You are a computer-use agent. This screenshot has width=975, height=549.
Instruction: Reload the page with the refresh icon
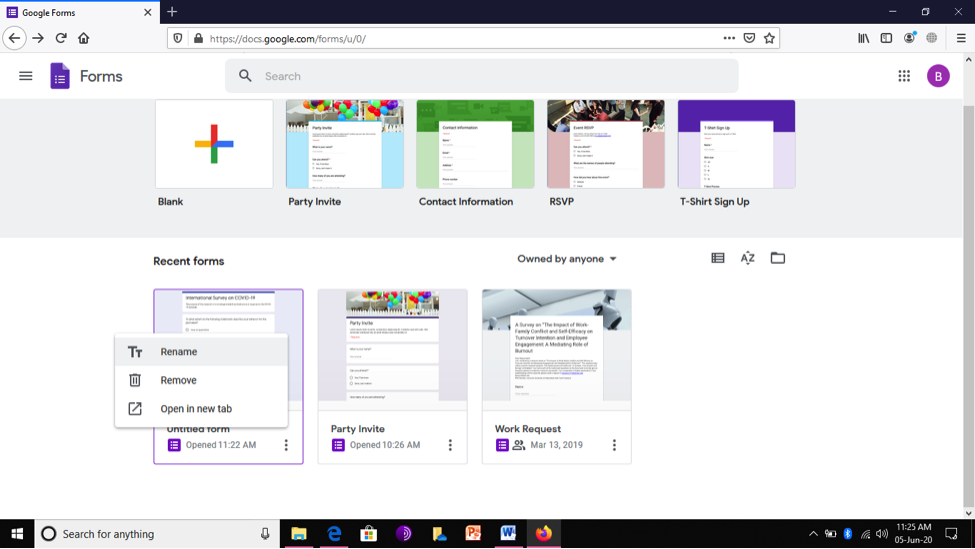(x=61, y=39)
